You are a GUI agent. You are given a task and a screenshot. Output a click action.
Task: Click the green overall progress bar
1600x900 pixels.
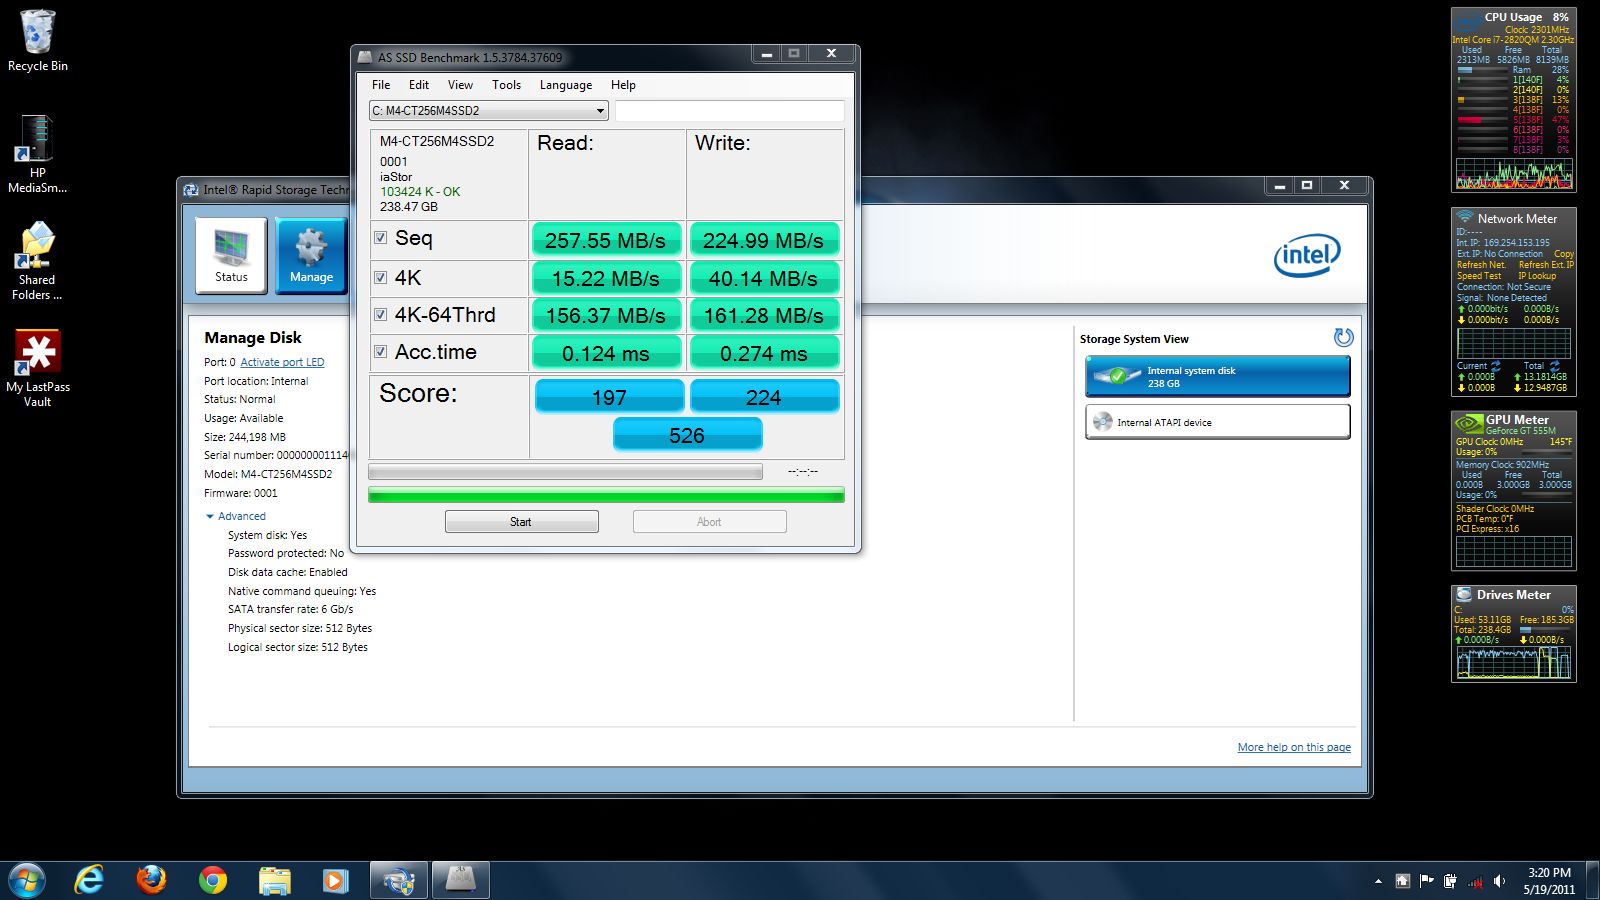[x=606, y=494]
